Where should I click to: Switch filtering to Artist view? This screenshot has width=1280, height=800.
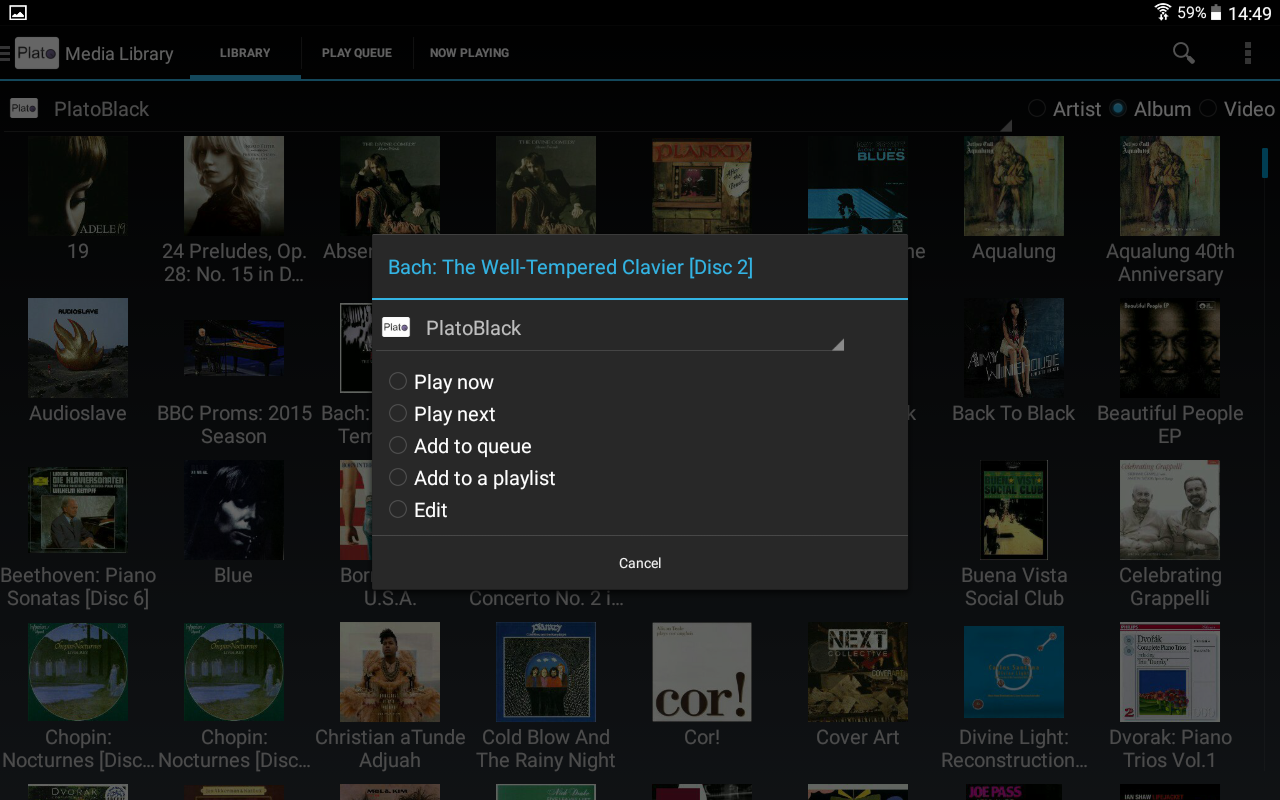[x=1036, y=109]
